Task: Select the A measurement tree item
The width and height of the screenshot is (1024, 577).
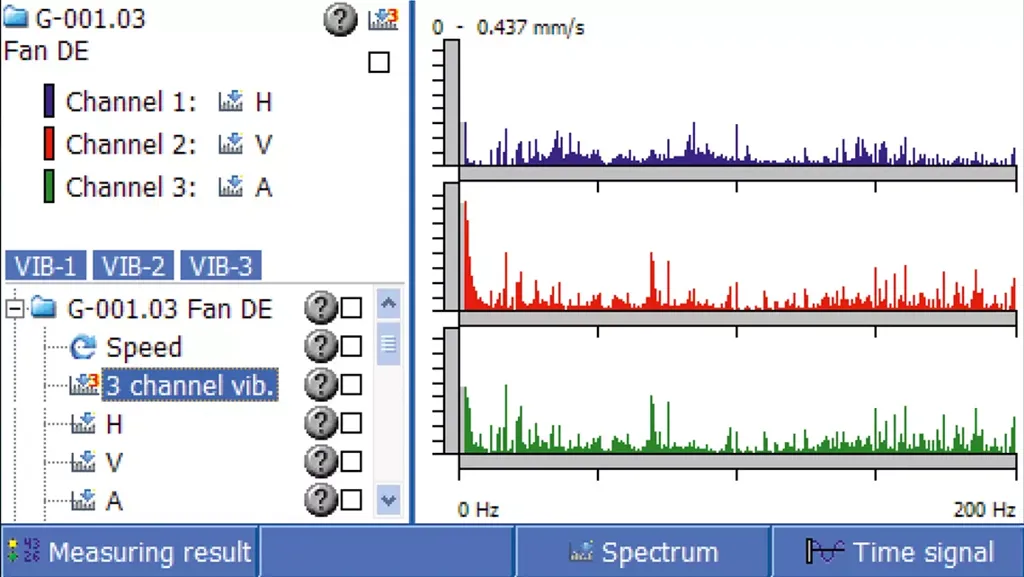Action: click(x=114, y=500)
